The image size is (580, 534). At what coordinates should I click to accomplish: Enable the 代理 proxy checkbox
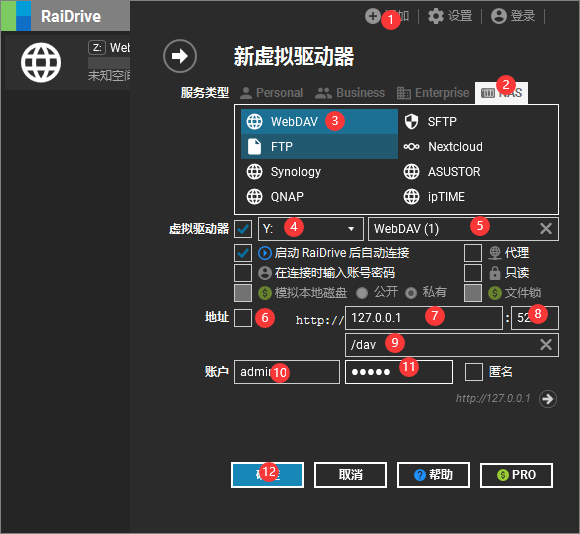(x=473, y=253)
